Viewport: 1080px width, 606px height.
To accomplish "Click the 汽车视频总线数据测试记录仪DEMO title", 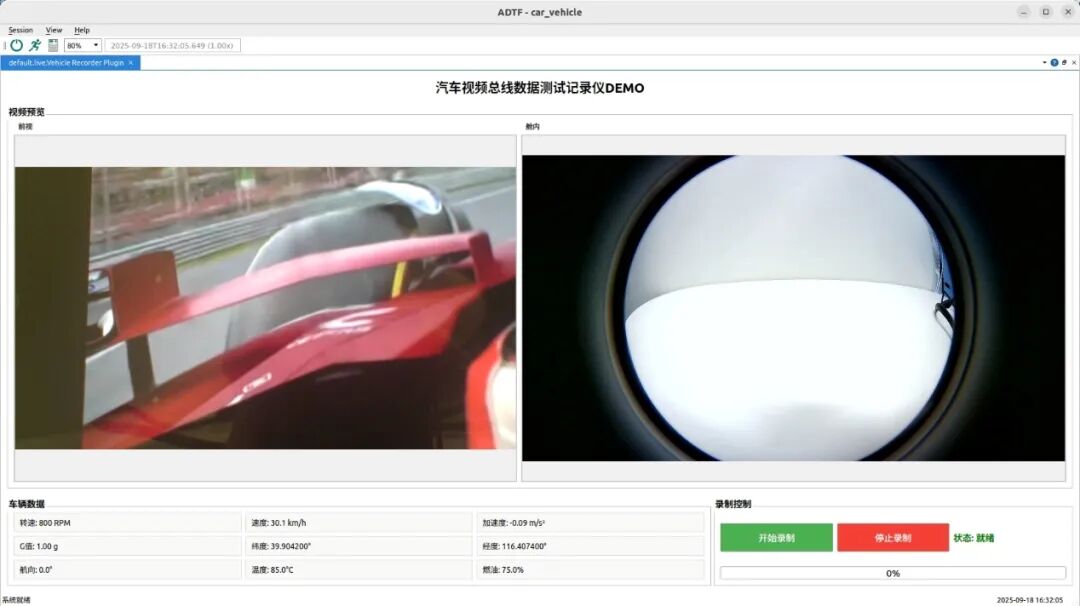I will click(x=540, y=88).
